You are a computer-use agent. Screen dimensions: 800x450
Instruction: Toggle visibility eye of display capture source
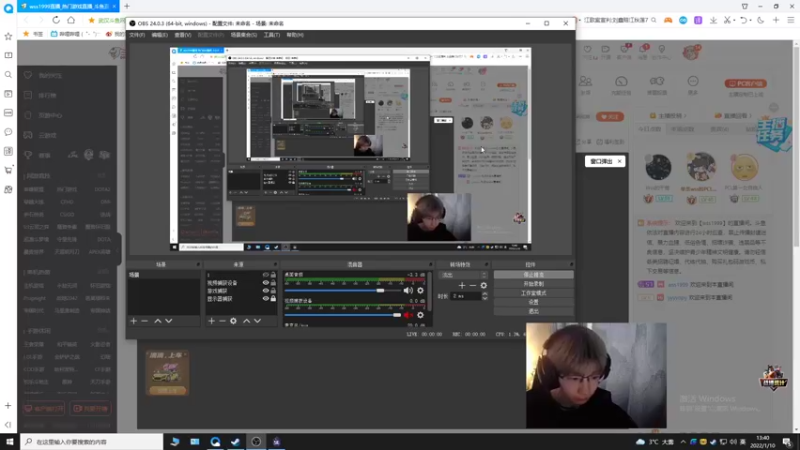coord(265,298)
